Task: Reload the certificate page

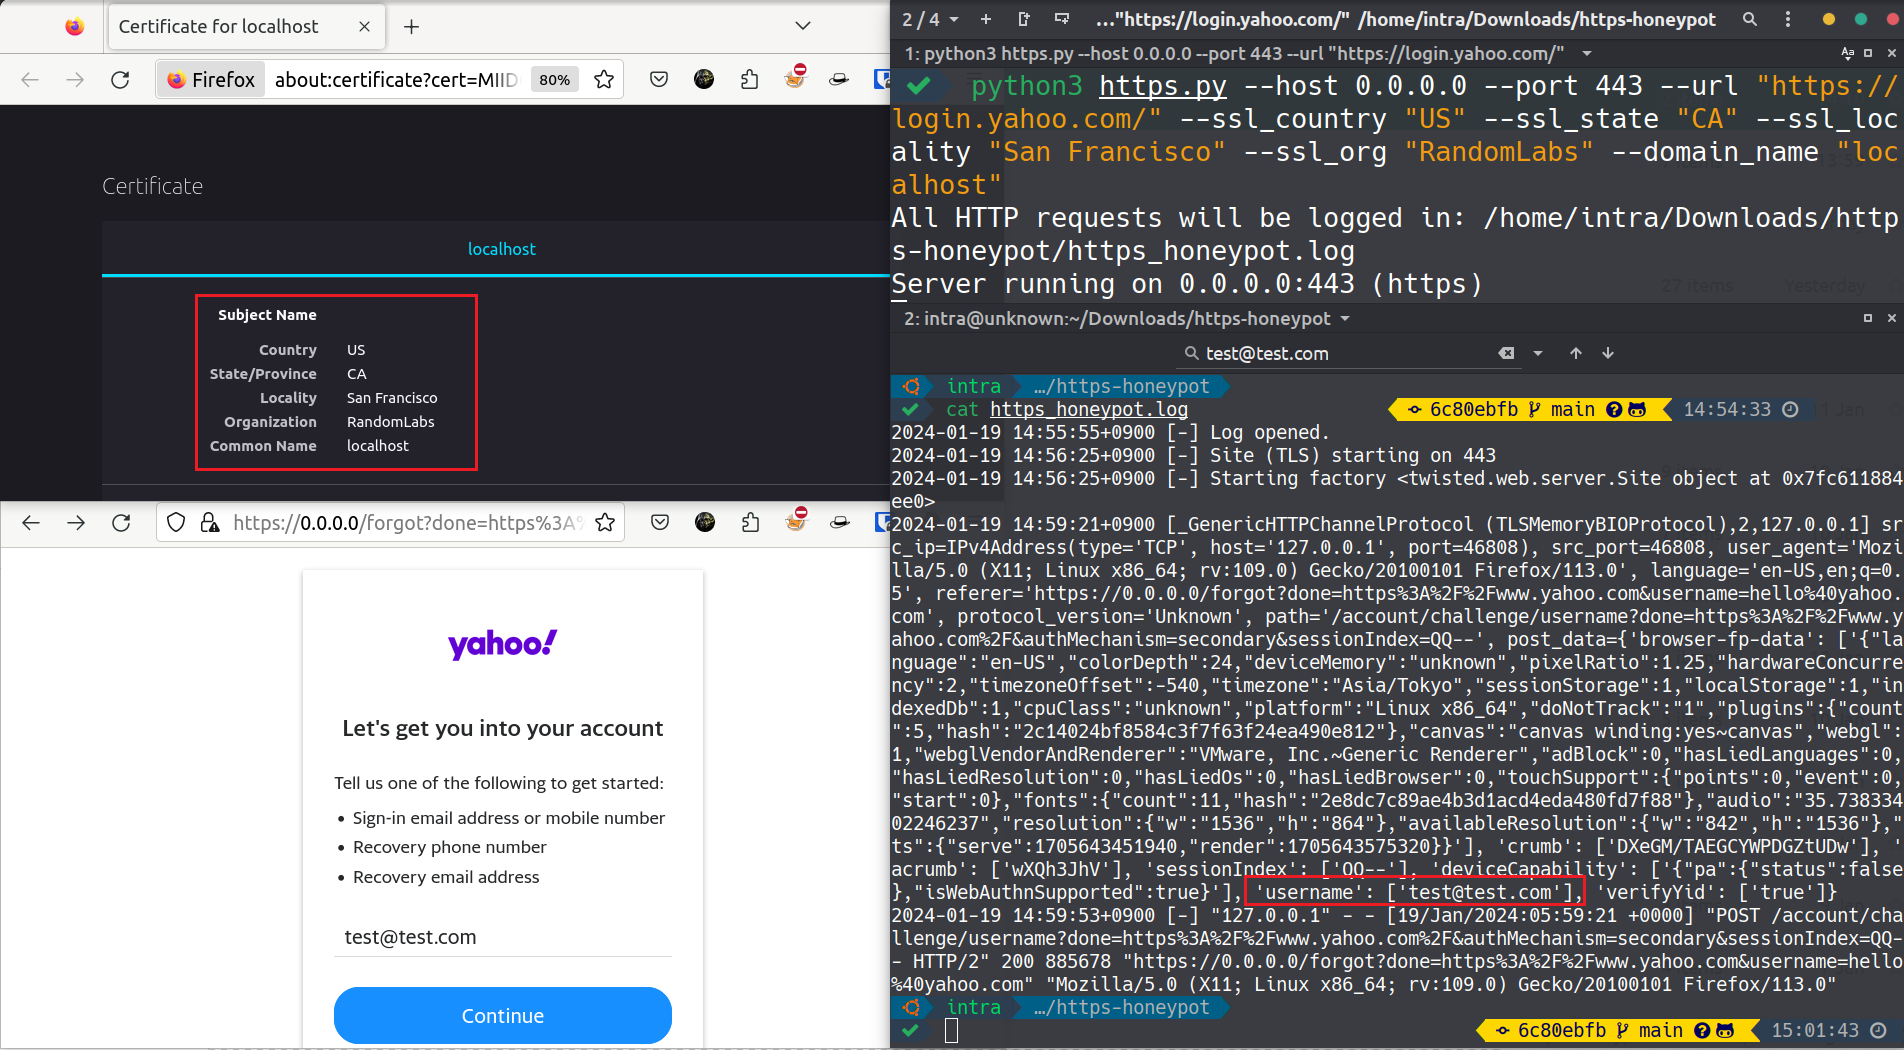Action: 120,80
